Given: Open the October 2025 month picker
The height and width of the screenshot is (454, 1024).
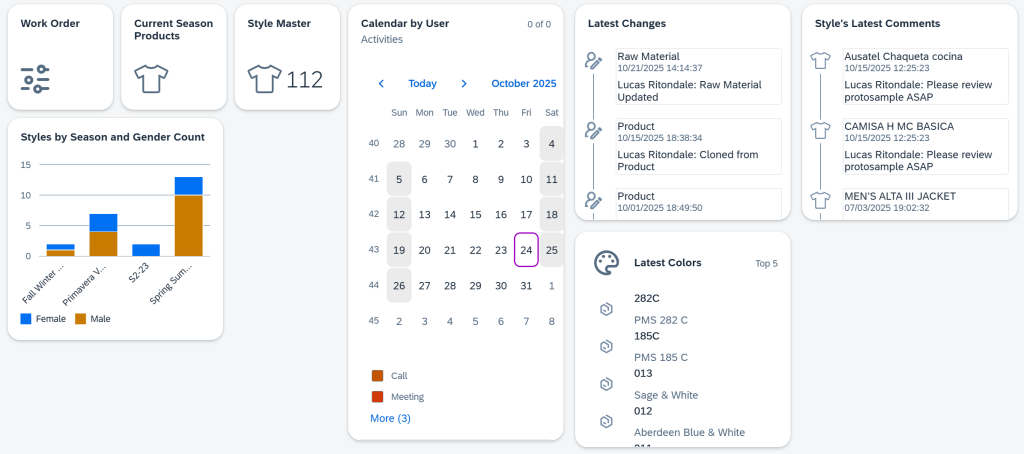Looking at the screenshot, I should coord(523,84).
